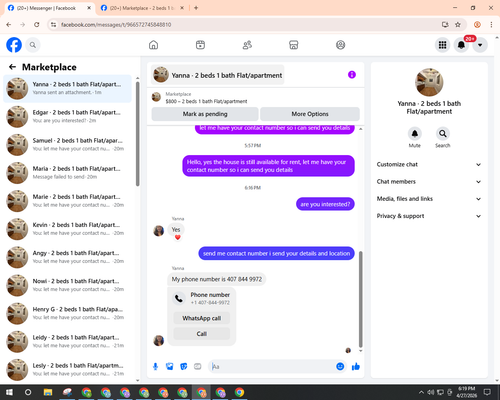Viewport: 500px width, 400px height.
Task: Open Henry G conversation
Action: (x=67, y=313)
